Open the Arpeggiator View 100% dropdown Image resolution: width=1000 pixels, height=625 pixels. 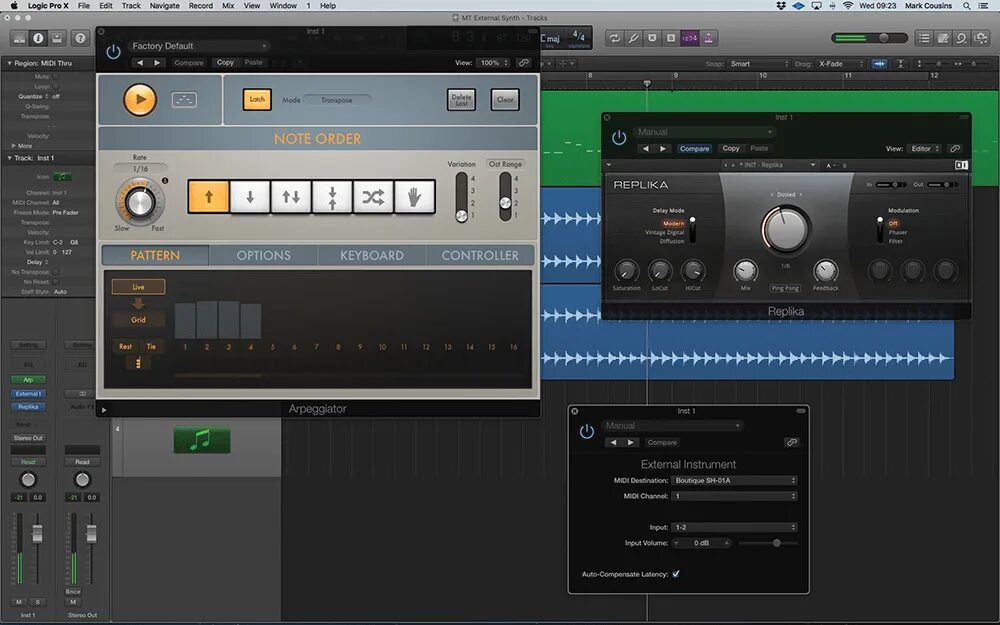(x=494, y=62)
